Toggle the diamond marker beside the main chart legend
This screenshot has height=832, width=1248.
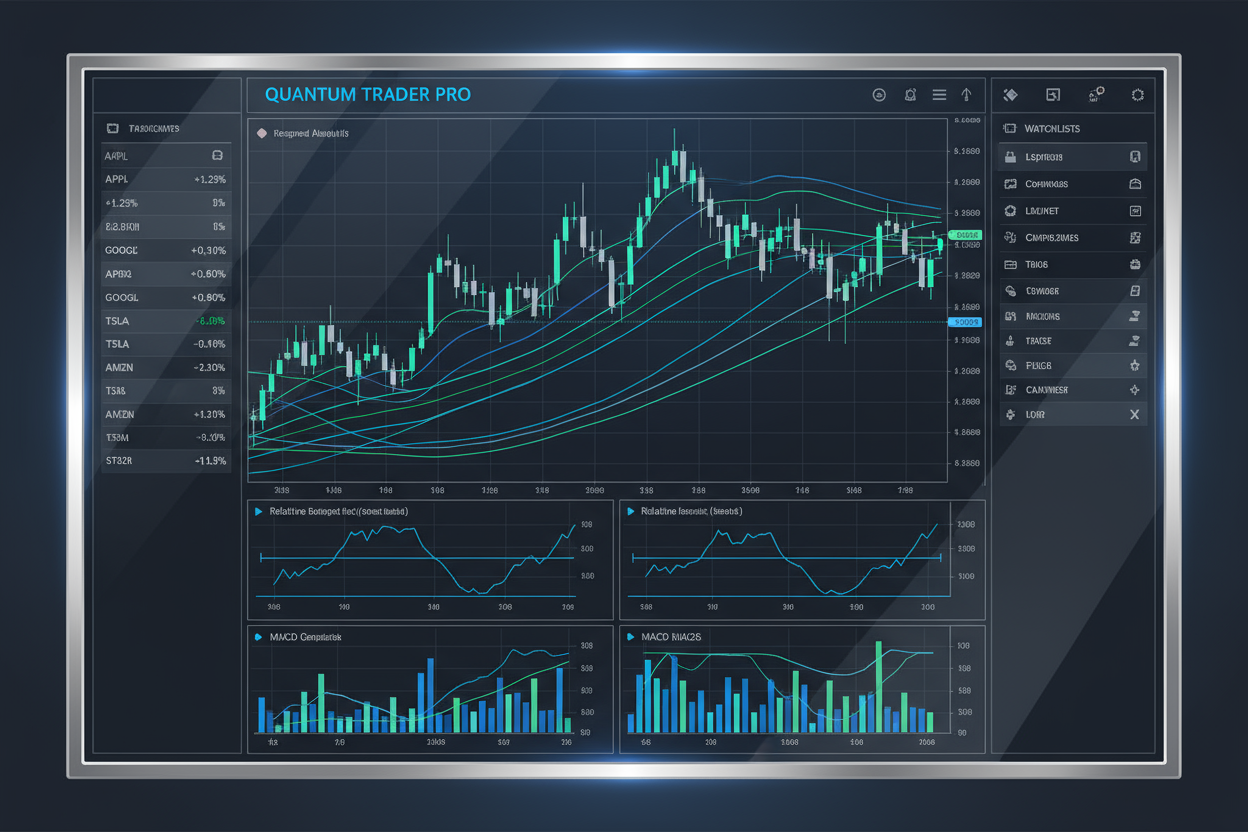(262, 133)
